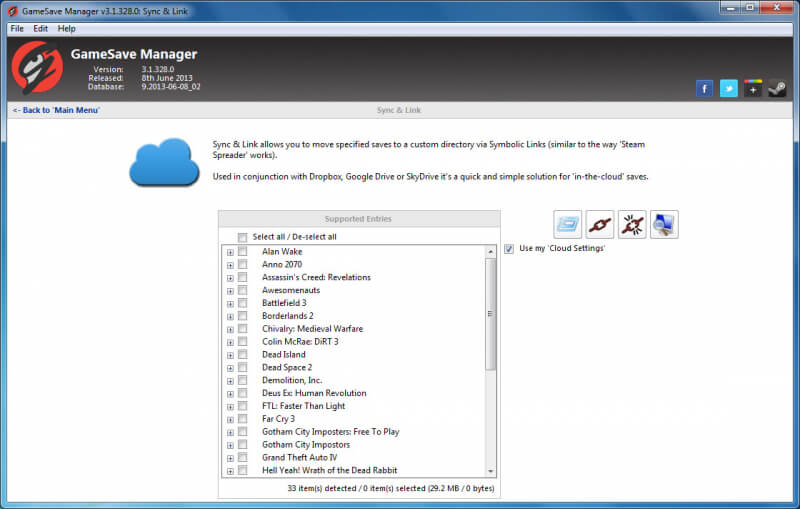Open the Steam group icon

(777, 89)
